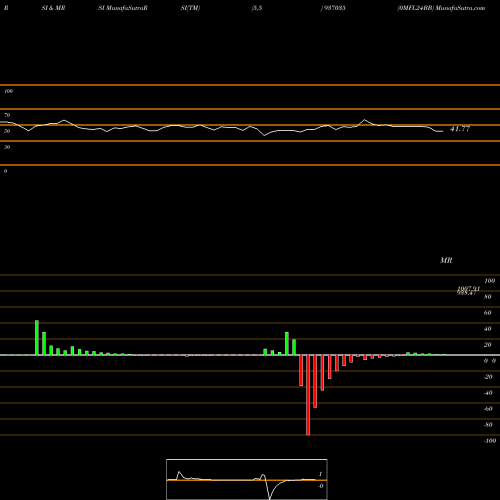
Task: Click the RSI axis label 70
Action: coord(7,115)
